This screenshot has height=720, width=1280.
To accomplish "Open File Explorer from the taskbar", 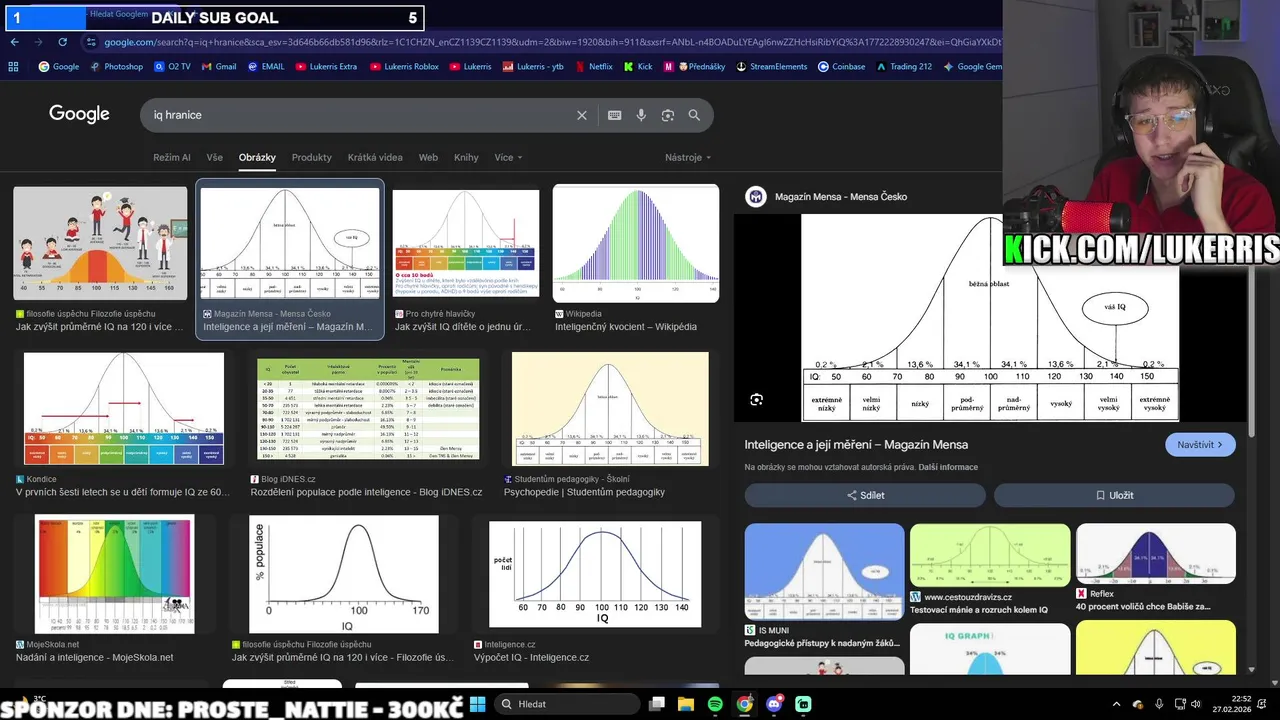I will (x=686, y=704).
